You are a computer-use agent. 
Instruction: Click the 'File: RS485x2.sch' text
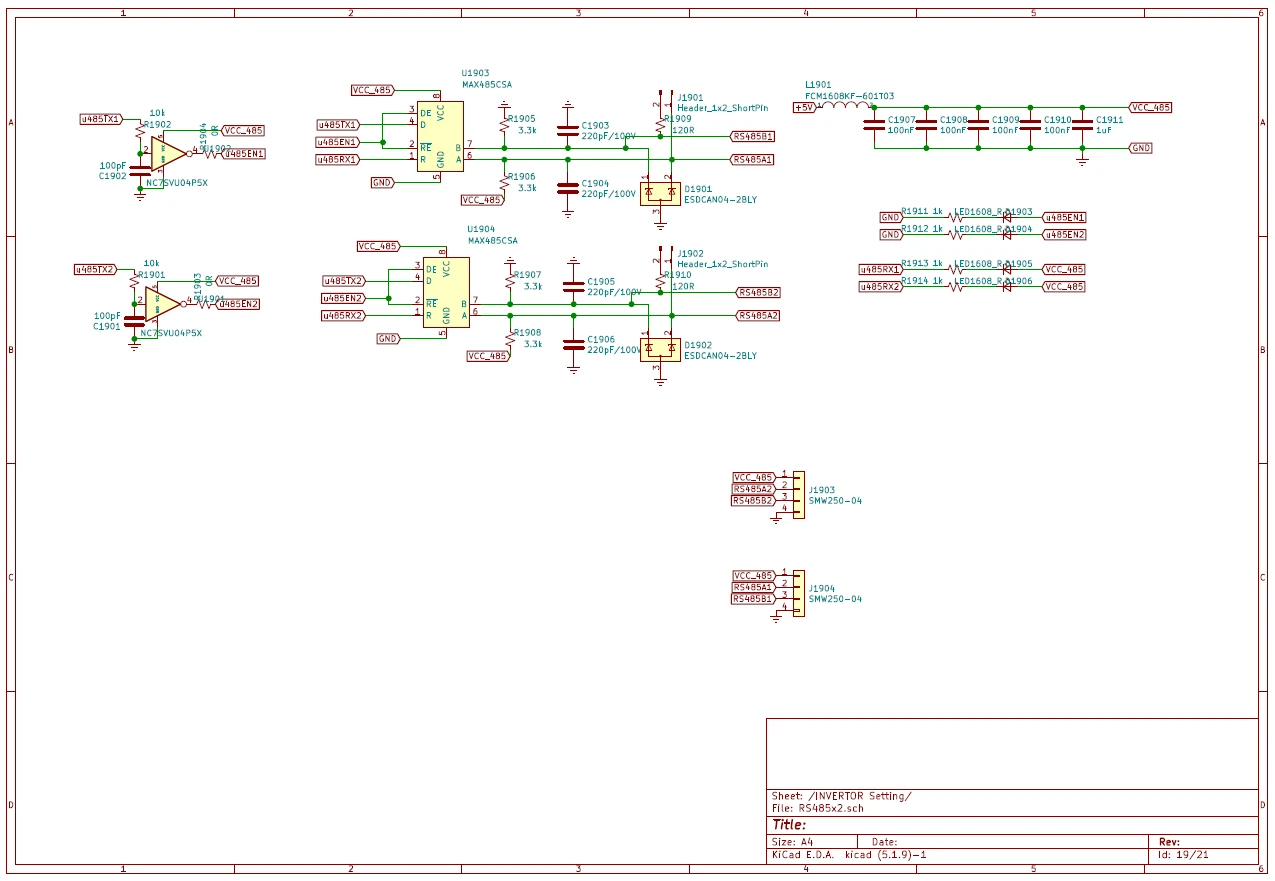[x=817, y=808]
